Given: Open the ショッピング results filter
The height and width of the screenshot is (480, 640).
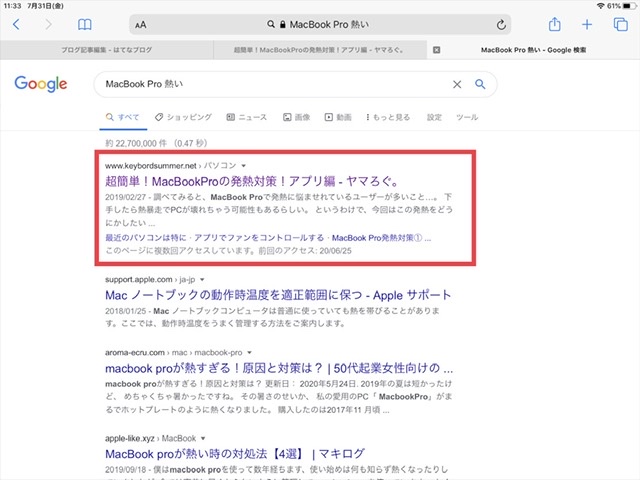Looking at the screenshot, I should [x=183, y=118].
